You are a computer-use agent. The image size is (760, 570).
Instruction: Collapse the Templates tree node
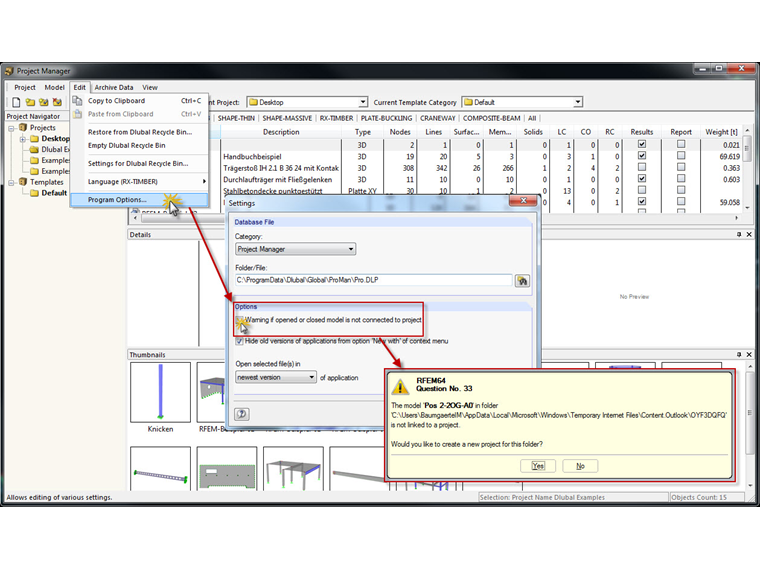pyautogui.click(x=11, y=182)
